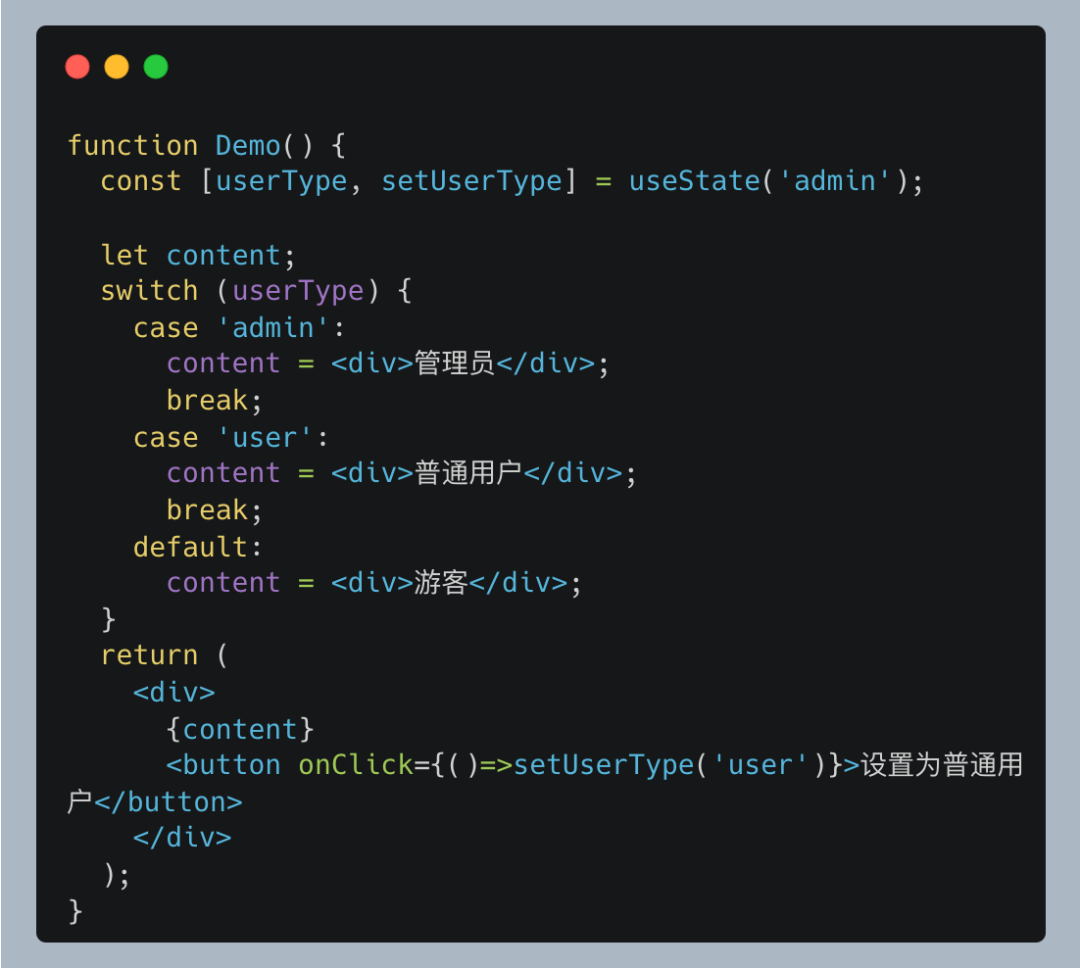Screen dimensions: 1080x968
Task: Select the closing "</button>" tag
Action: pos(168,803)
